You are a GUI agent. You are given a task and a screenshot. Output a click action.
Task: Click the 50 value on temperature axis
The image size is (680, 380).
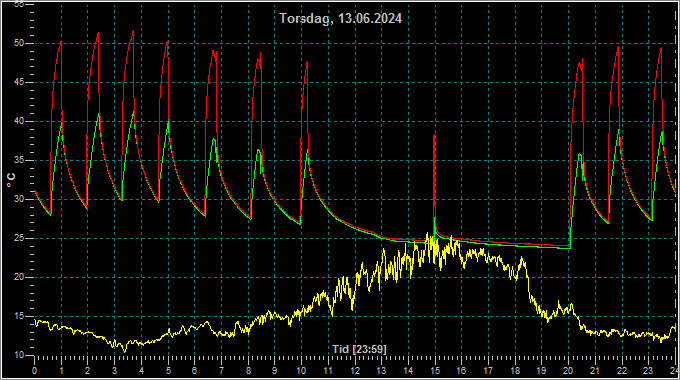coord(19,43)
